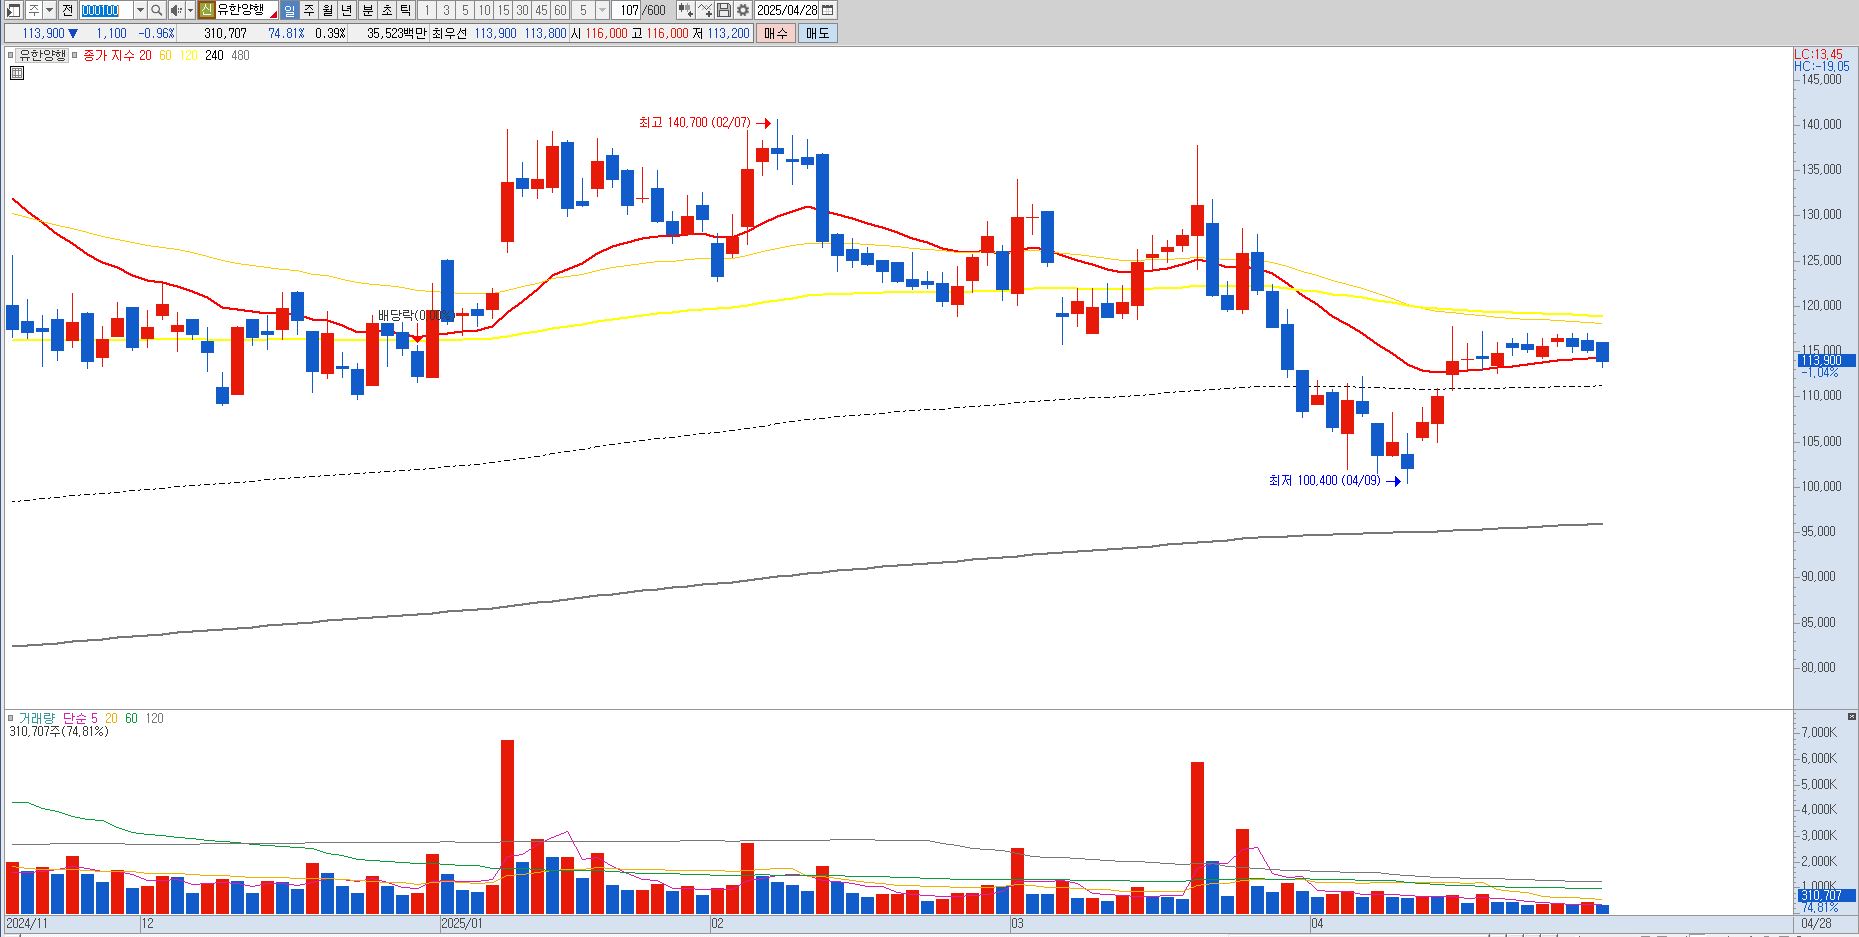This screenshot has height=937, width=1859.
Task: Click the 신 badge icon beside stock name
Action: point(206,10)
